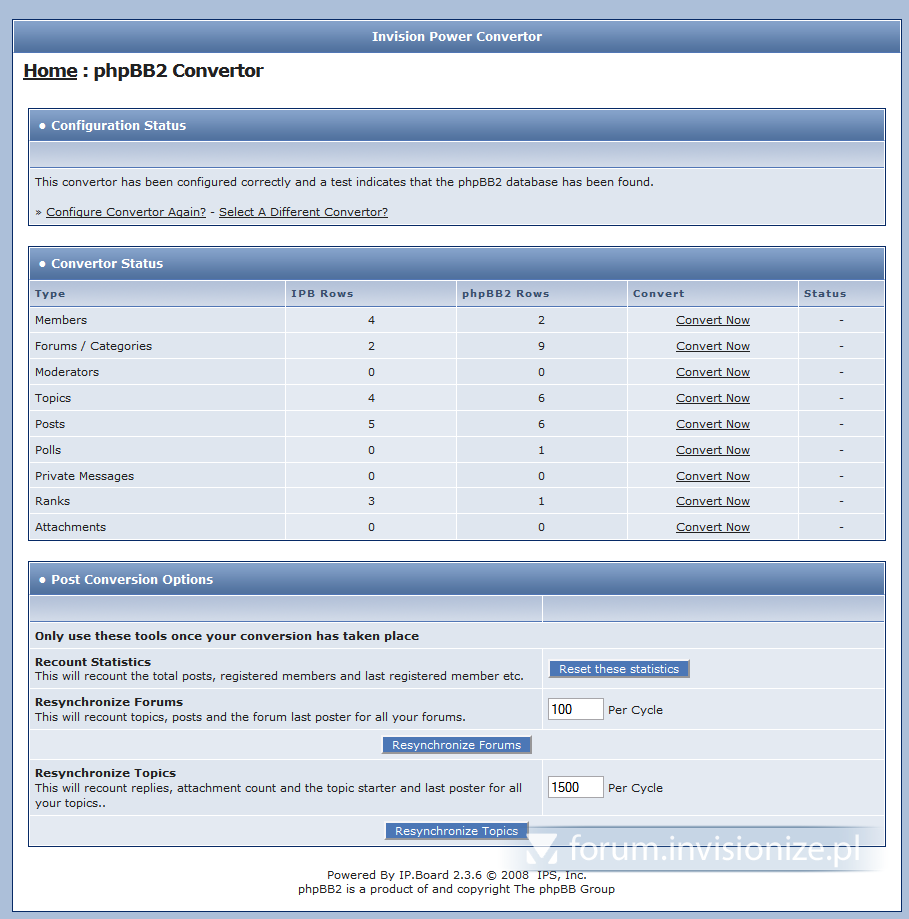This screenshot has height=919, width=909.
Task: Click the Configuration Status section header
Action: pos(118,125)
